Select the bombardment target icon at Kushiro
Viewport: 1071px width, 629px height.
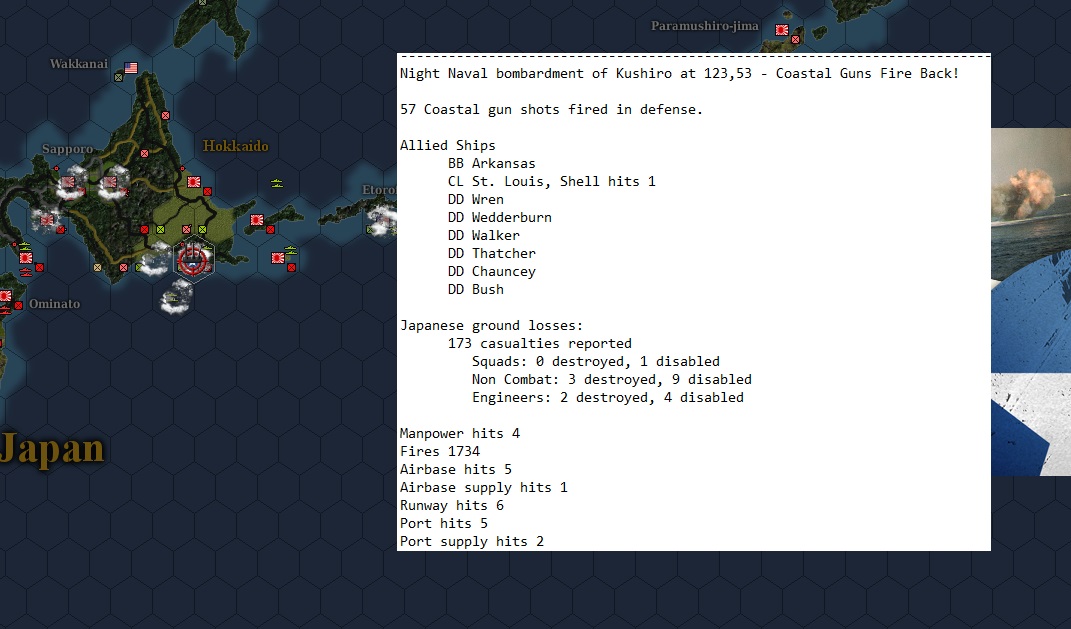click(x=194, y=260)
